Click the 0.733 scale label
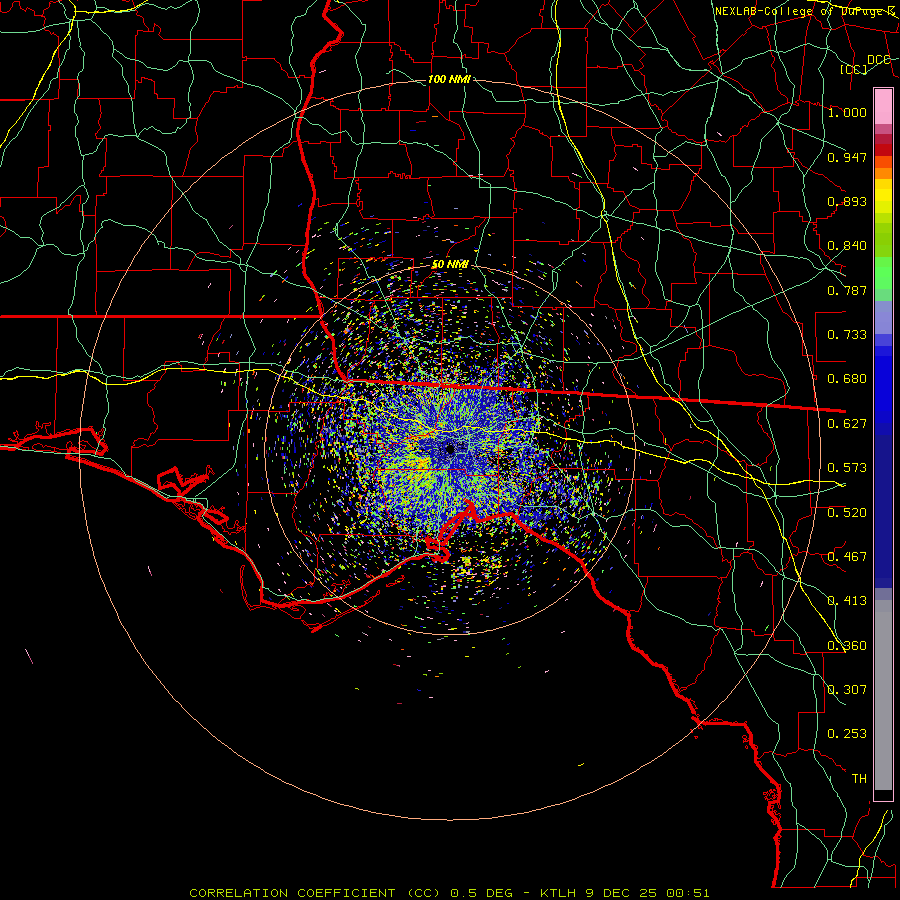This screenshot has width=900, height=900. pyautogui.click(x=847, y=335)
